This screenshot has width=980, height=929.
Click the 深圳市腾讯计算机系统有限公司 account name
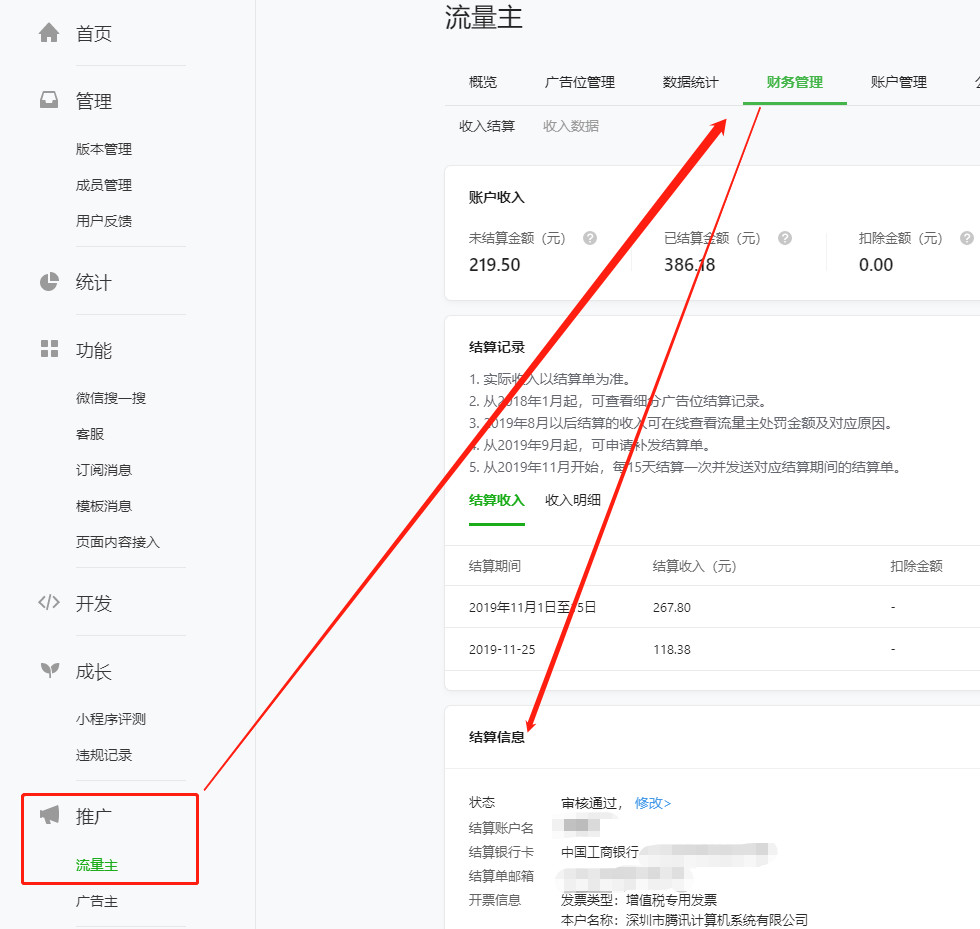coord(717,920)
